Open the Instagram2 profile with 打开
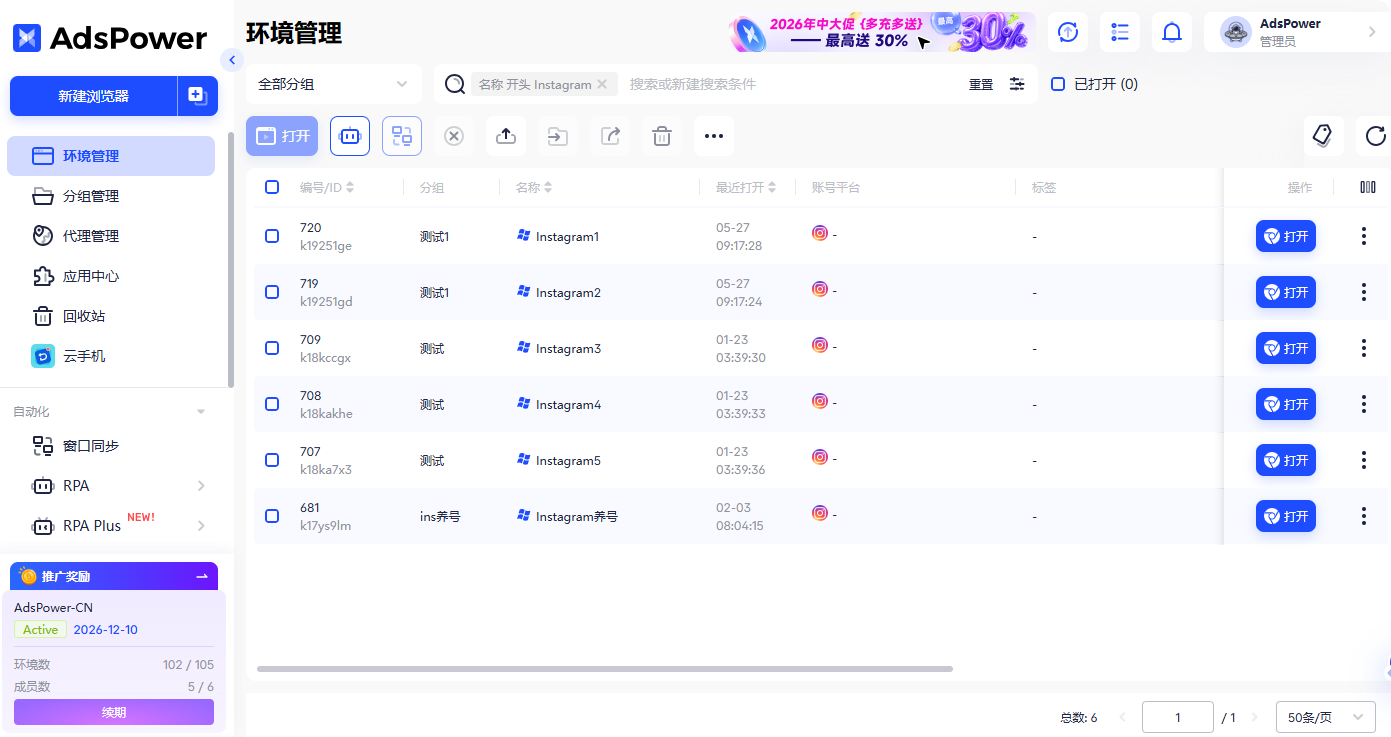 coord(1286,292)
